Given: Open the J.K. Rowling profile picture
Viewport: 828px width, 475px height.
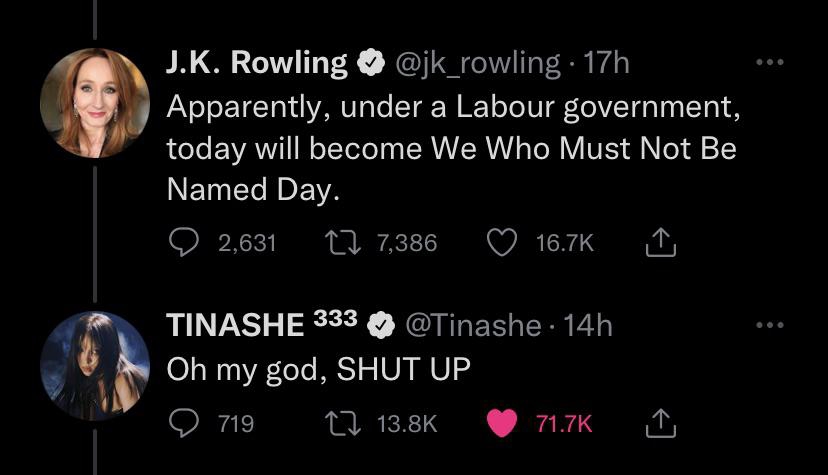Looking at the screenshot, I should (94, 103).
